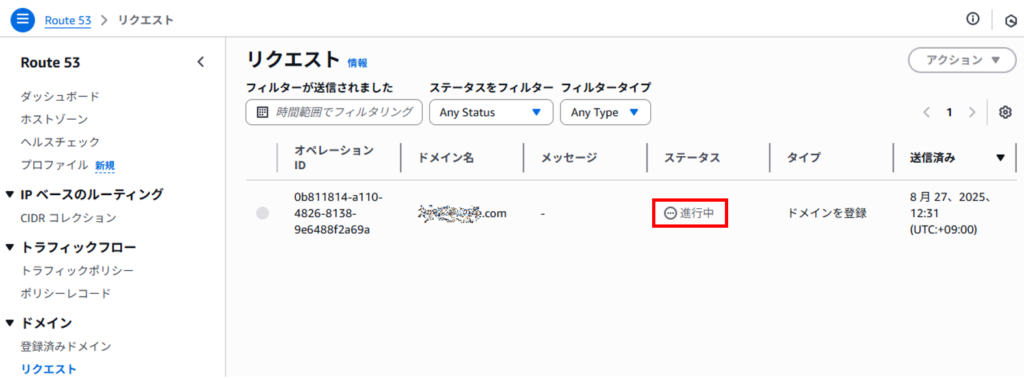1024x378 pixels.
Task: Click the Route 53 sidebar title
Action: tap(50, 62)
